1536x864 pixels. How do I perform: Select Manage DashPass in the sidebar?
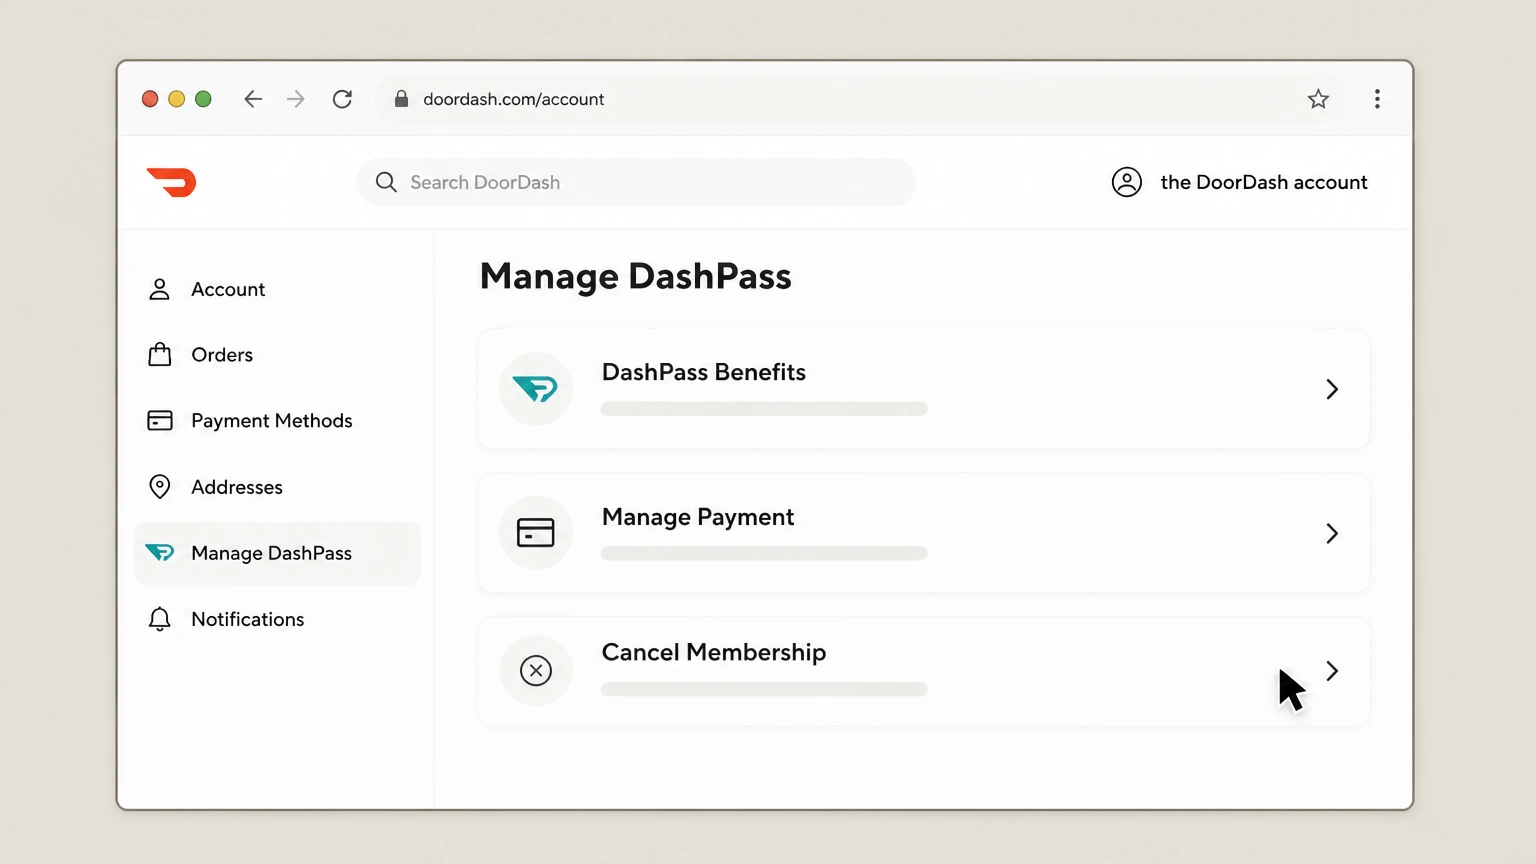pyautogui.click(x=277, y=553)
